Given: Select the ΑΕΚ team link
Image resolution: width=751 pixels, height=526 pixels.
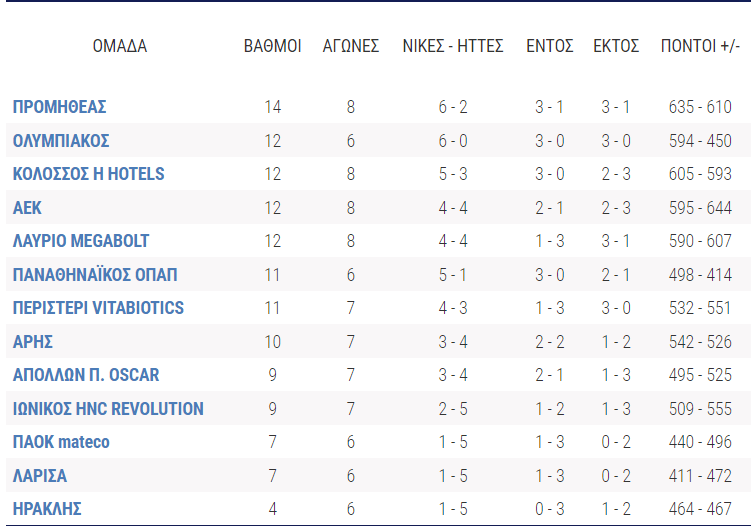Looking at the screenshot, I should pos(27,208).
